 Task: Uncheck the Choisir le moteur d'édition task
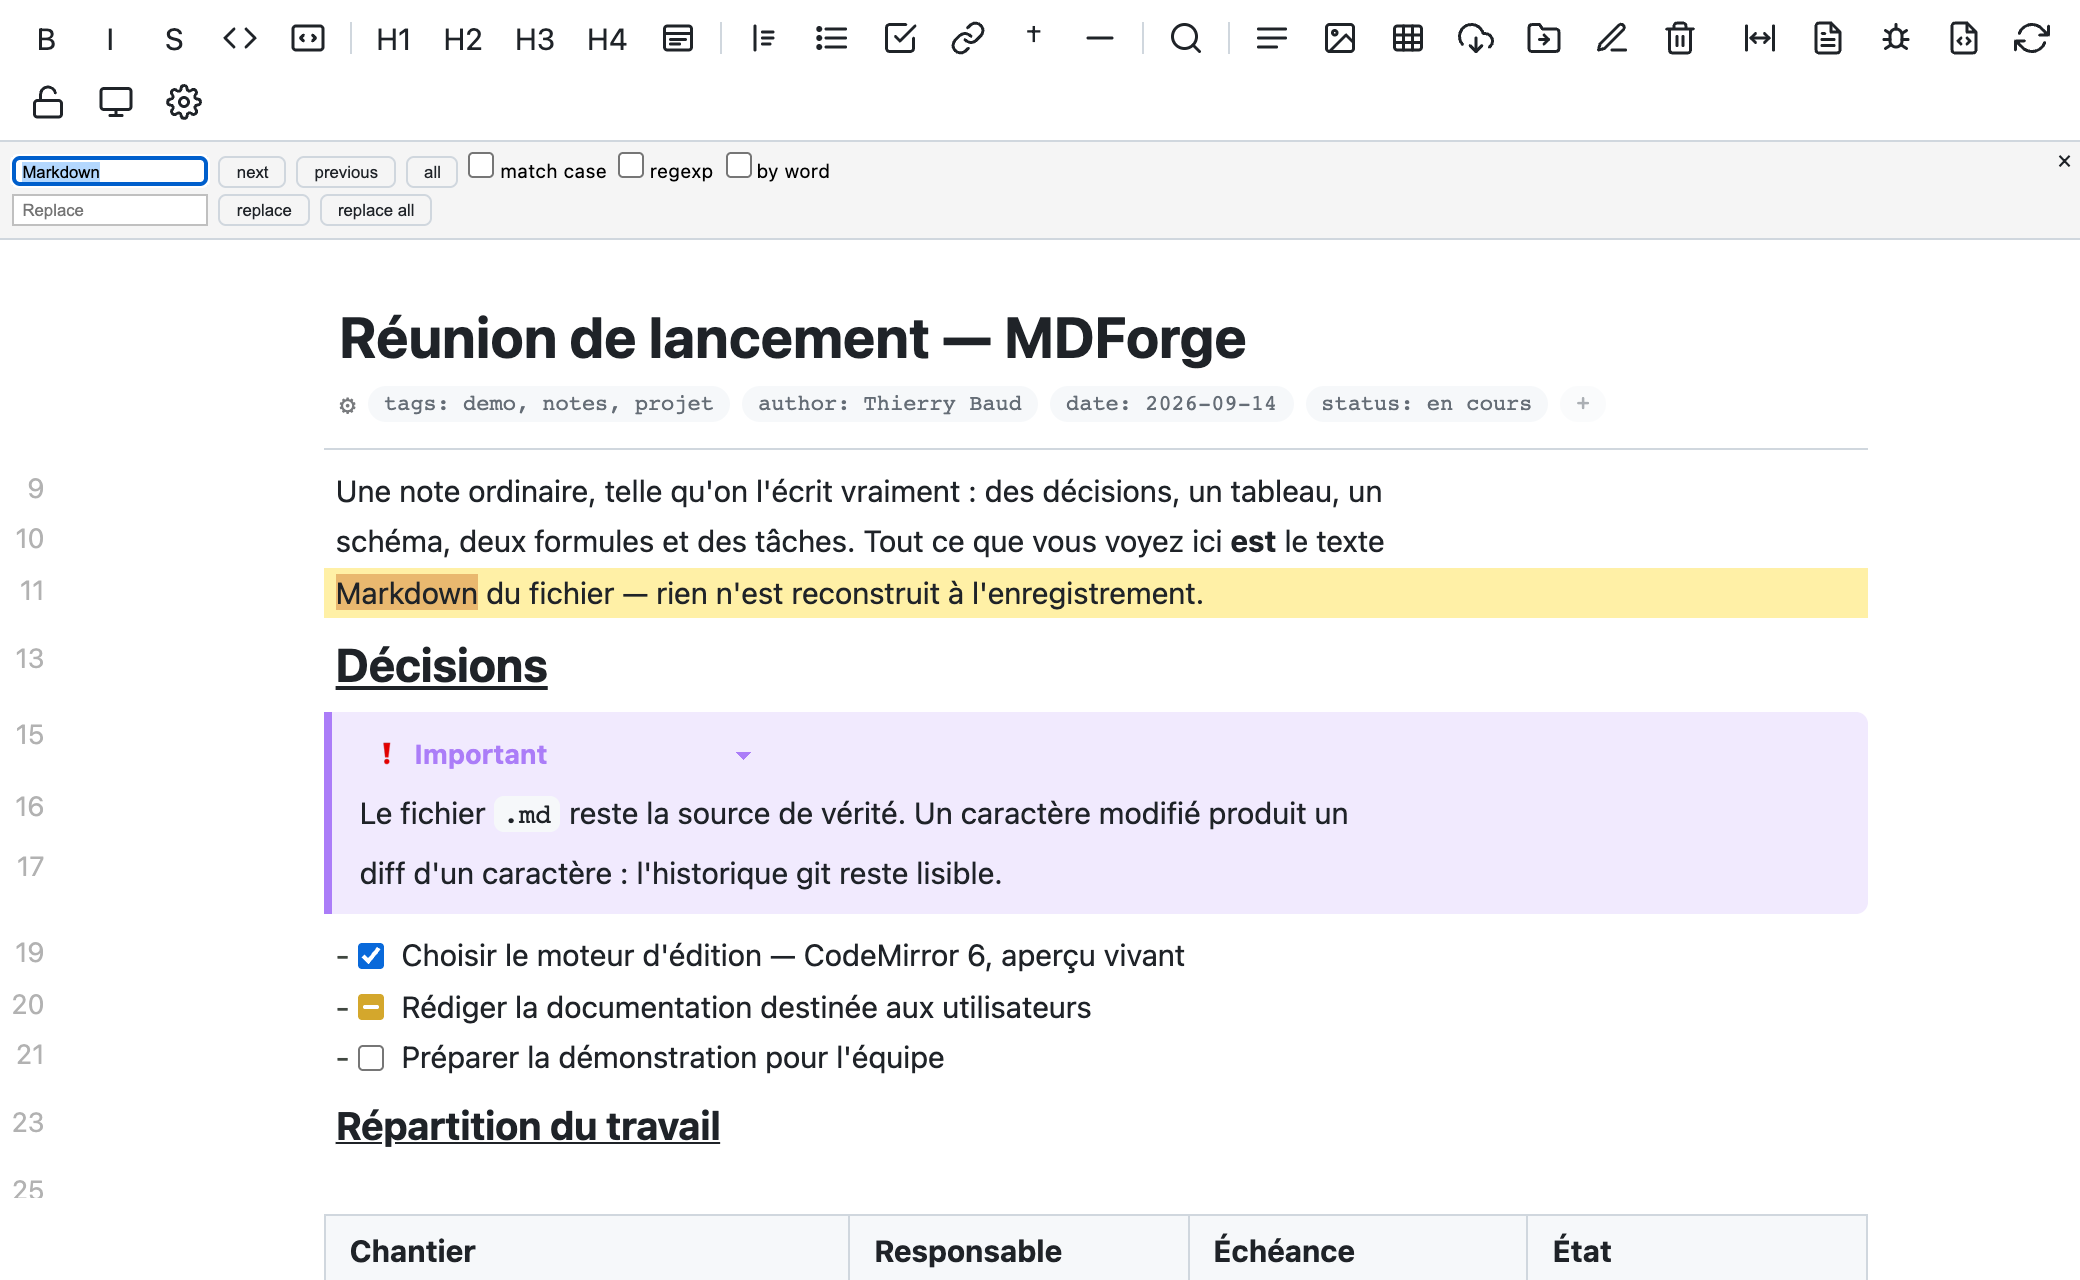[371, 956]
